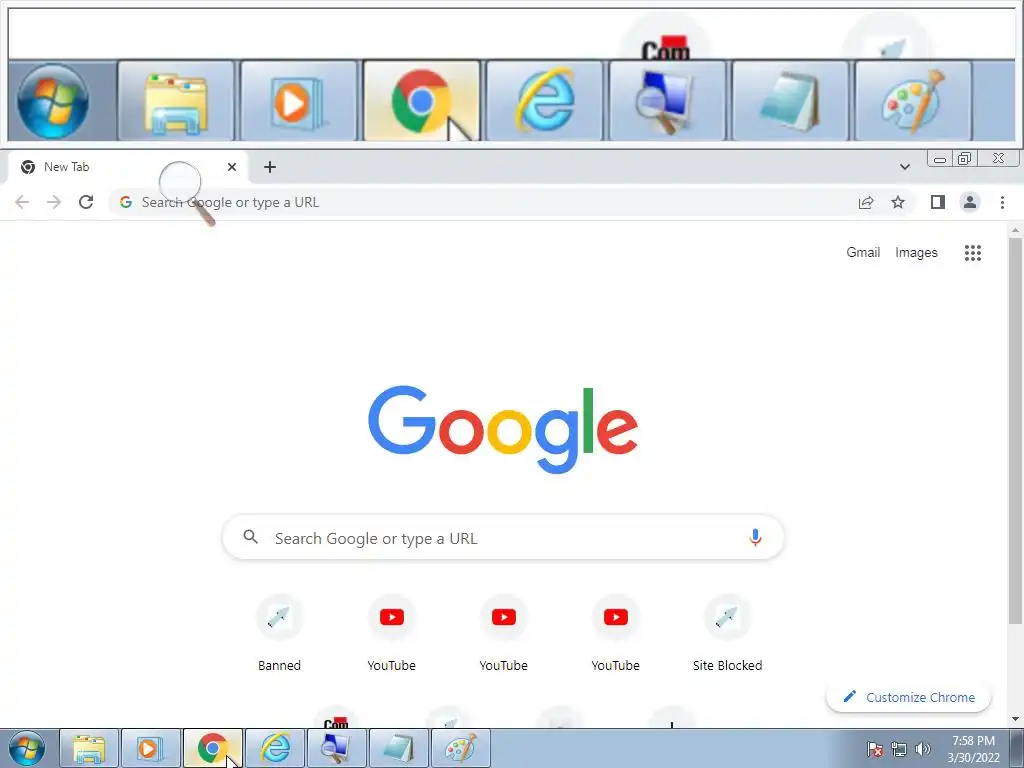Viewport: 1024px width, 768px height.
Task: Close the New Tab tab
Action: pyautogui.click(x=232, y=167)
